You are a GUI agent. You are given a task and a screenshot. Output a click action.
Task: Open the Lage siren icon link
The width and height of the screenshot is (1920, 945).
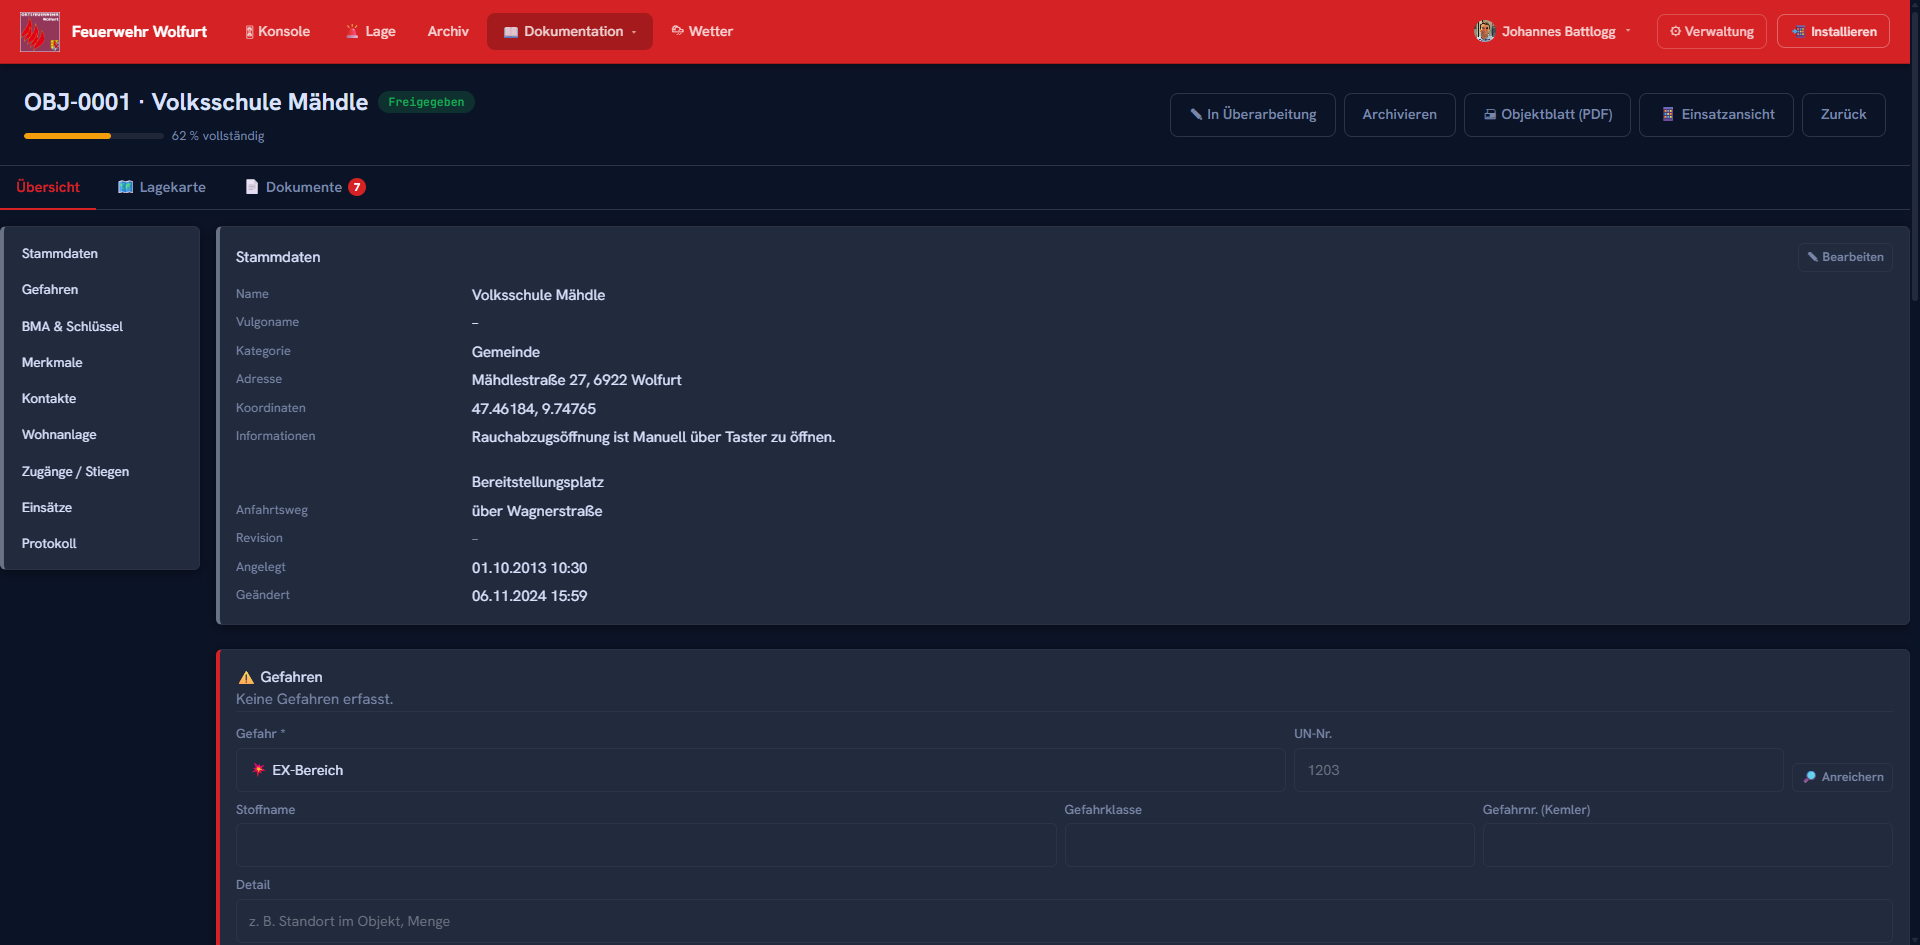(370, 31)
